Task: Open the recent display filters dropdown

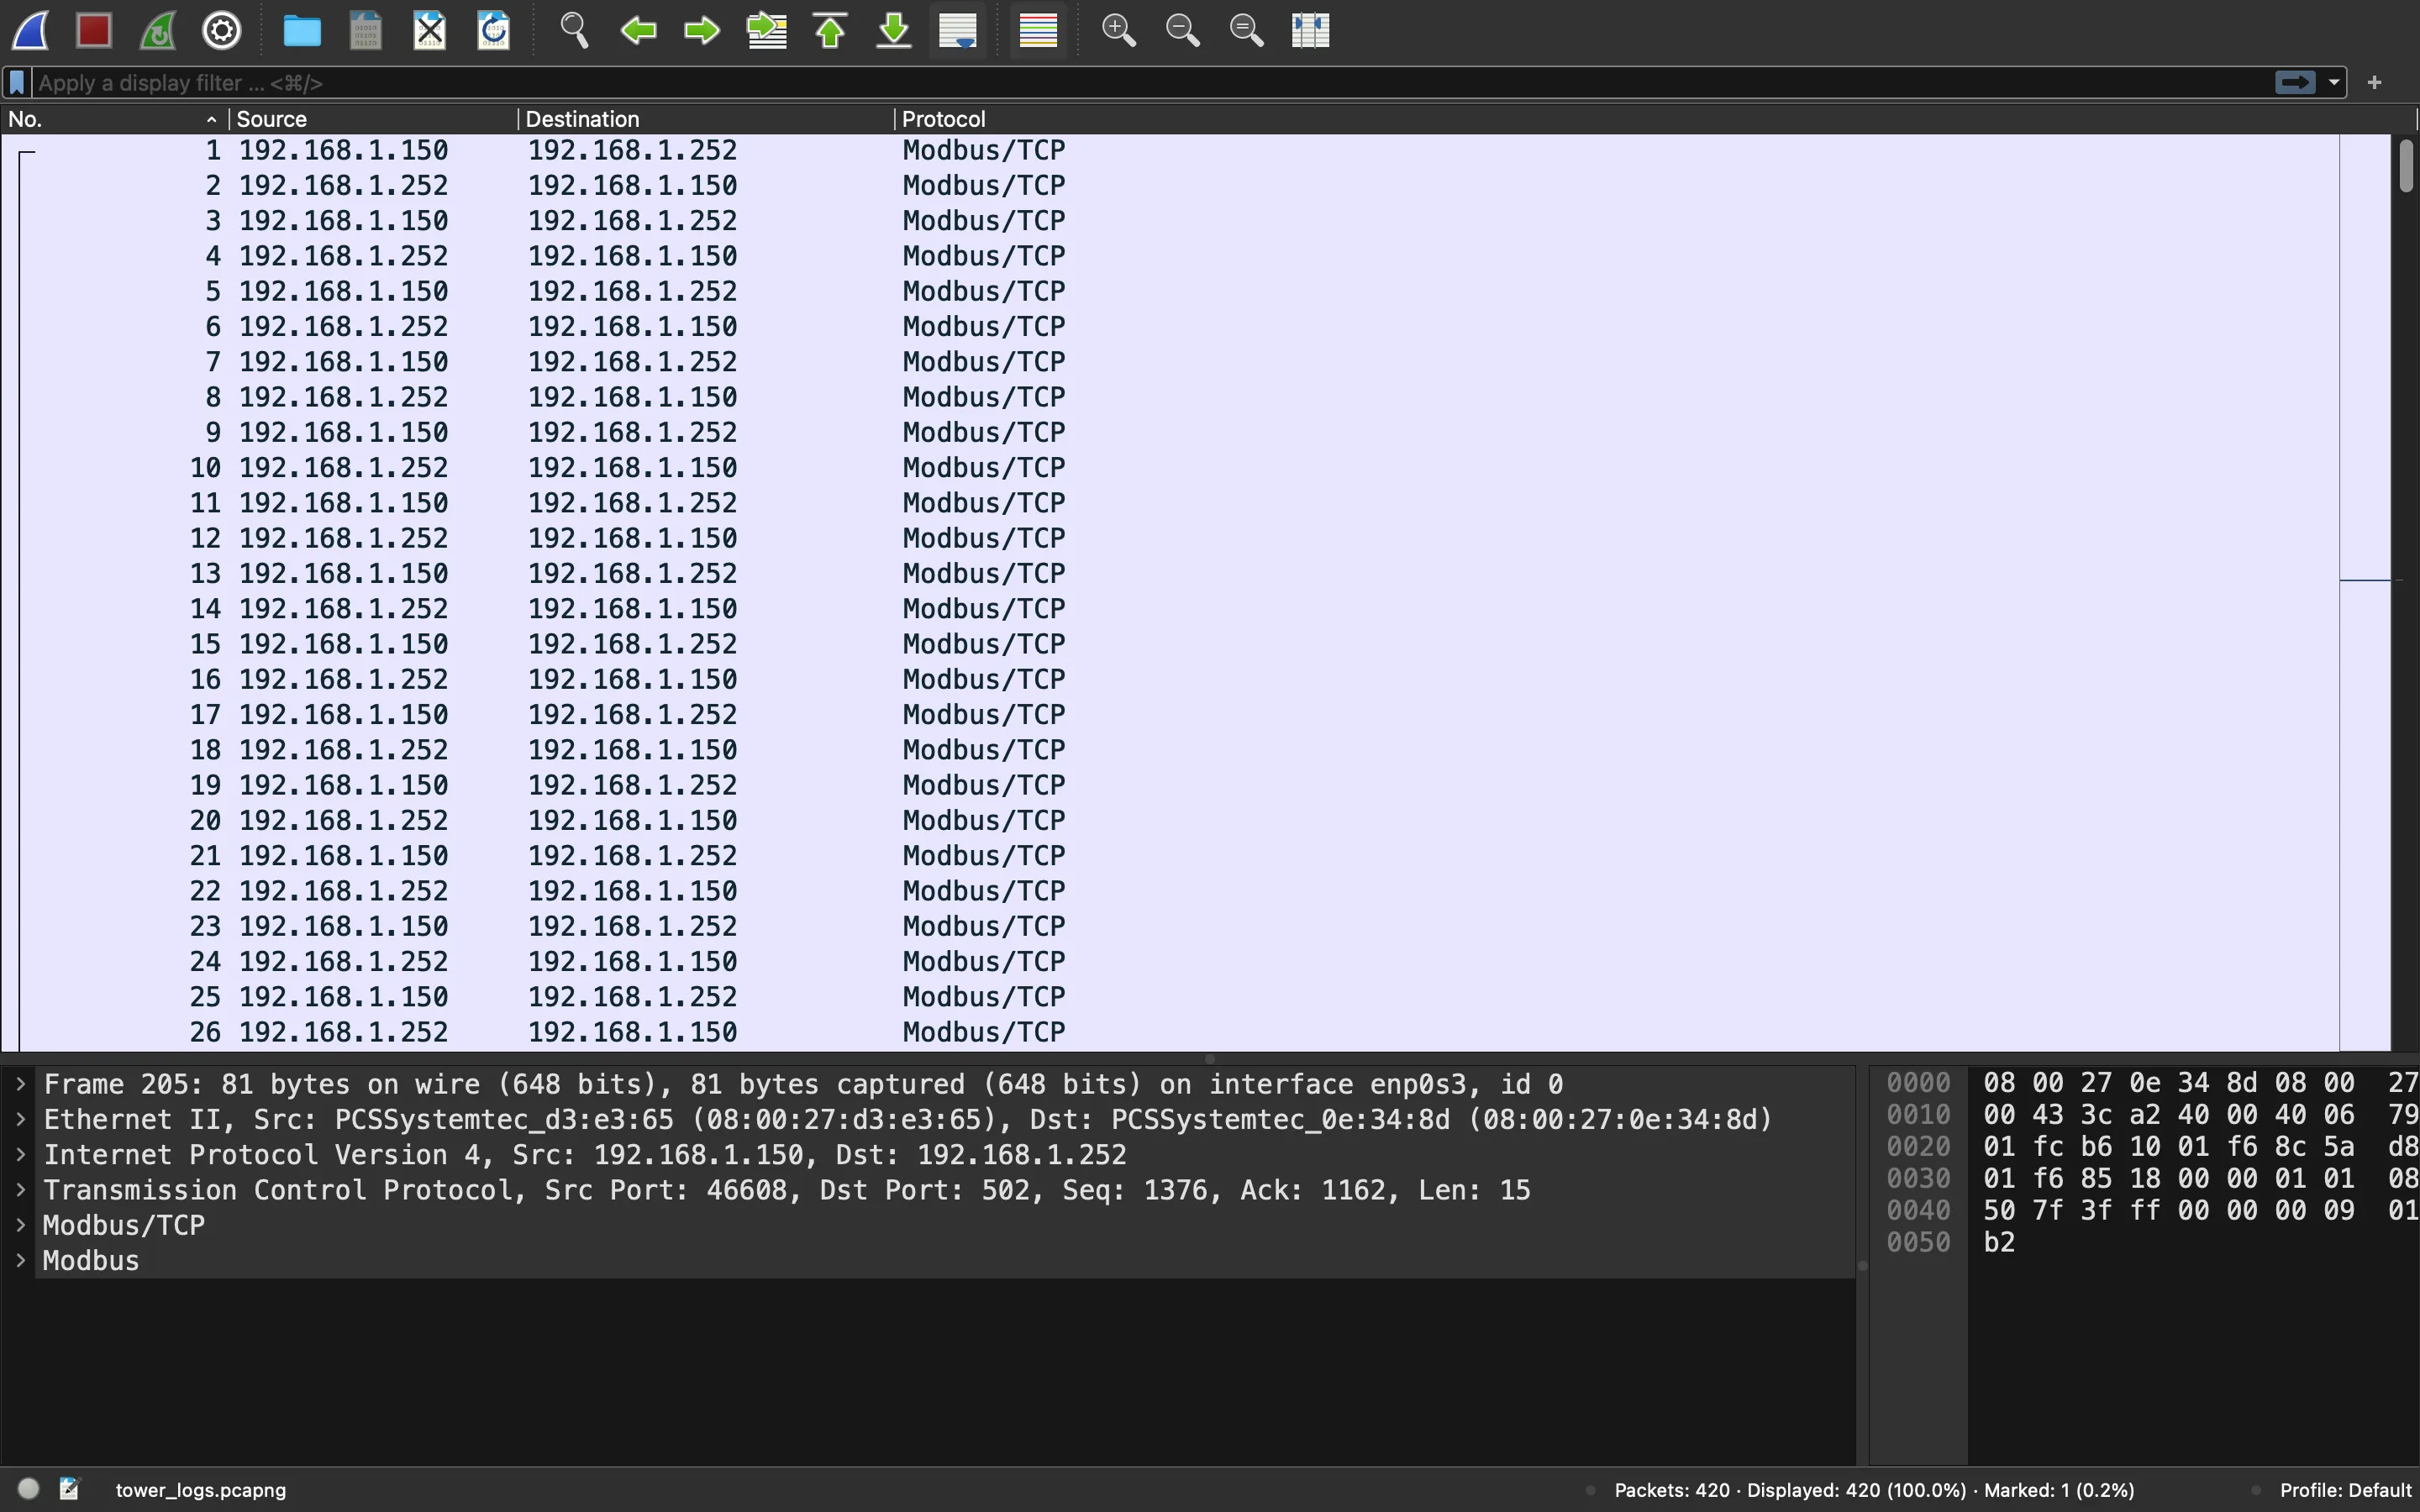Action: coord(2334,82)
